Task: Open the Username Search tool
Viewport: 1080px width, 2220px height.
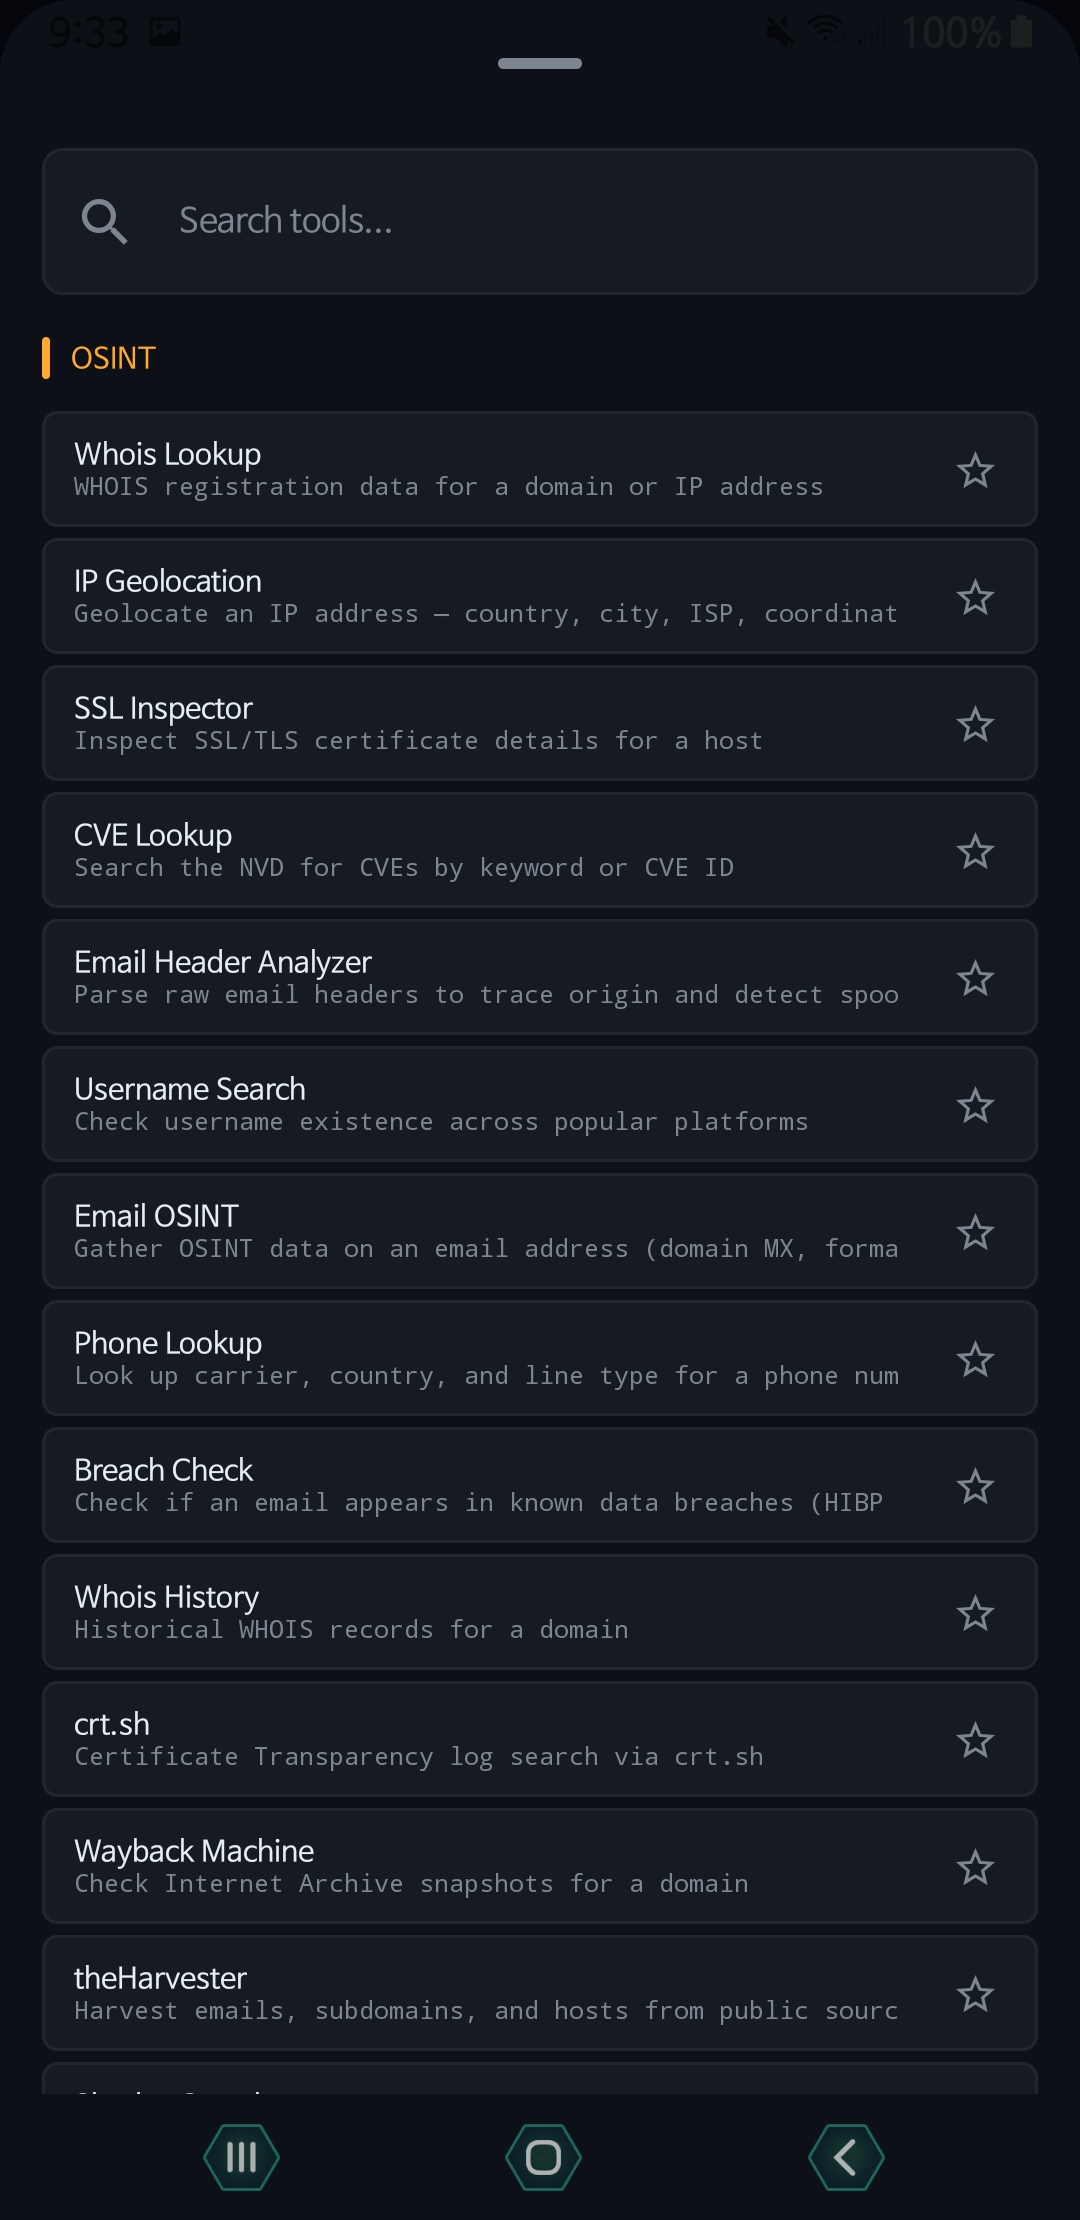Action: pyautogui.click(x=450, y=1104)
